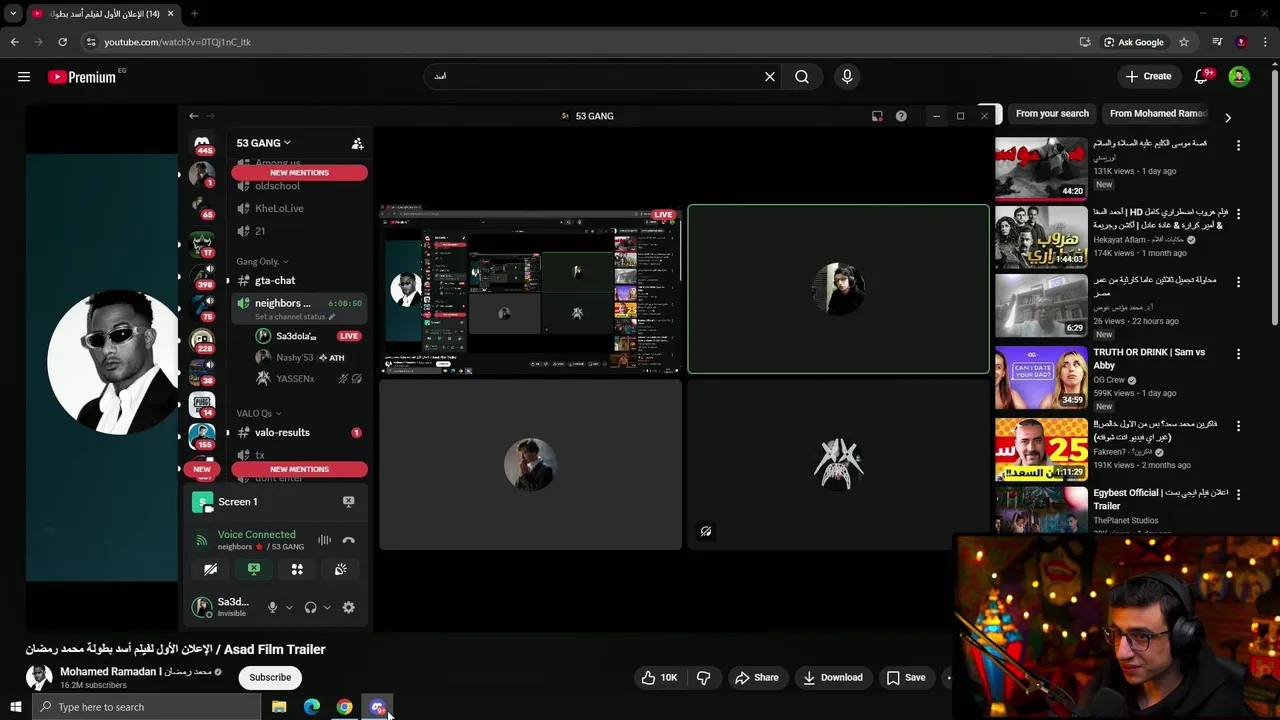The width and height of the screenshot is (1280, 720).
Task: Click the YouTube Create button
Action: pyautogui.click(x=1147, y=77)
